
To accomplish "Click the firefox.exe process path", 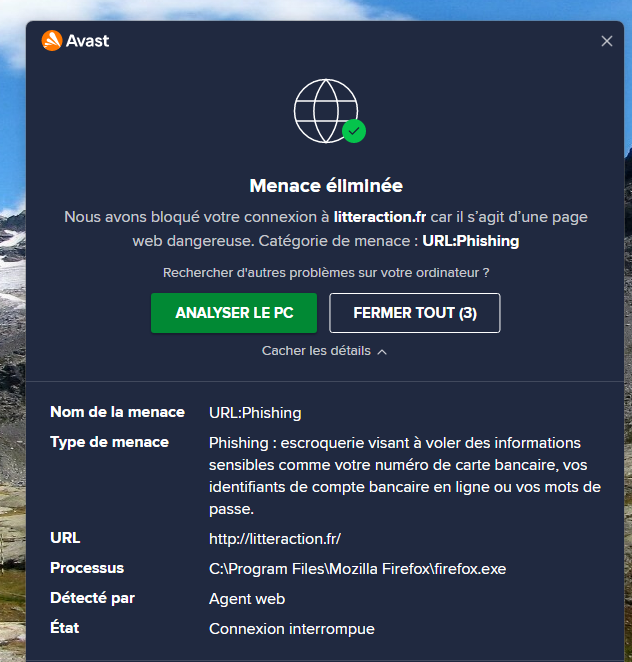I will point(357,569).
